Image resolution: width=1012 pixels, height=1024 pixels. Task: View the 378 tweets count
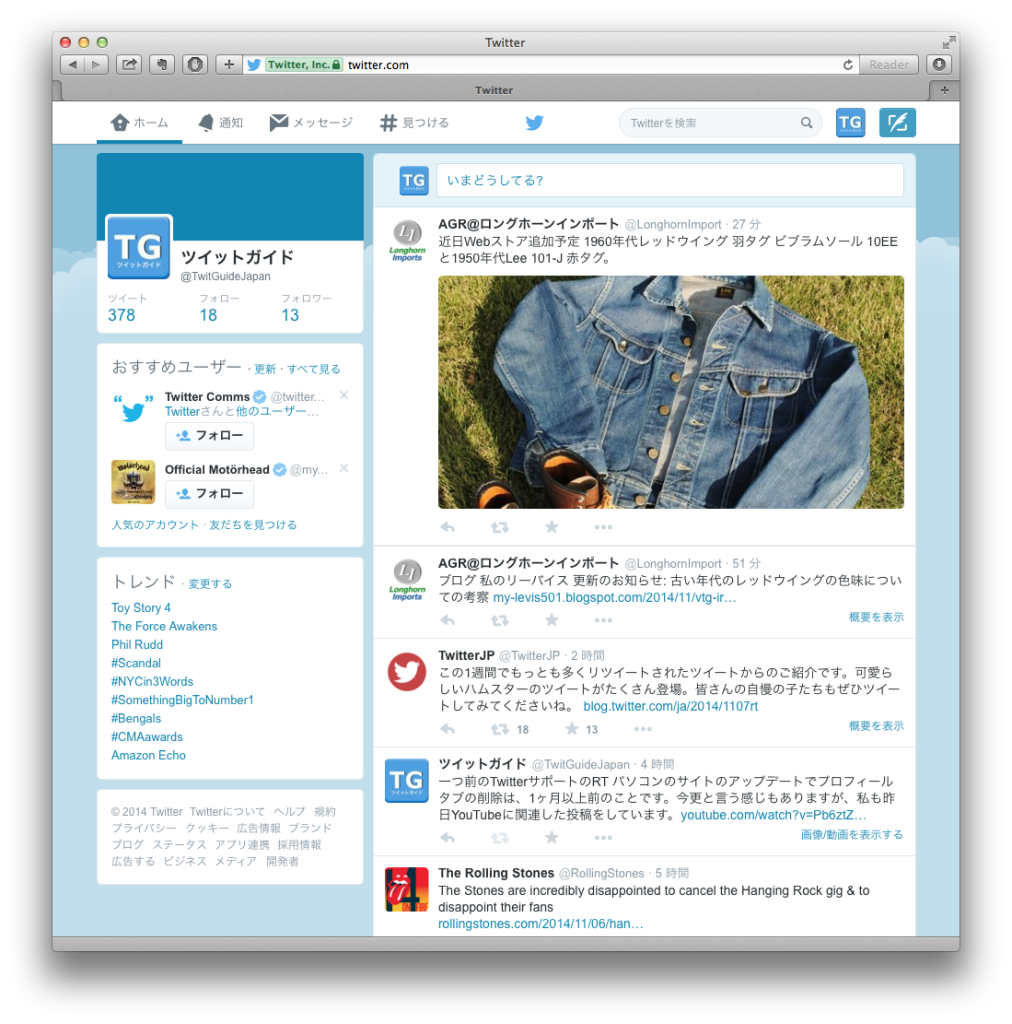pyautogui.click(x=121, y=315)
